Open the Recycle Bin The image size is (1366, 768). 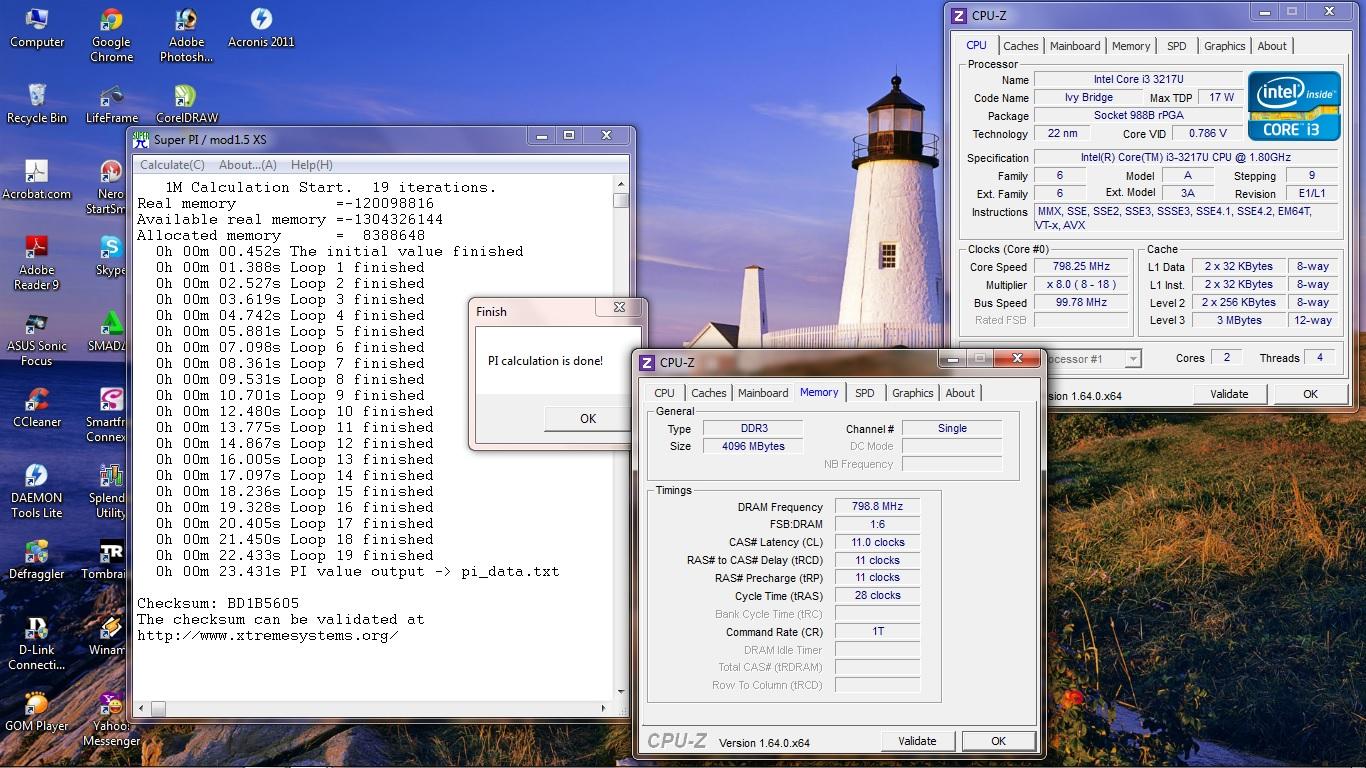pos(37,104)
